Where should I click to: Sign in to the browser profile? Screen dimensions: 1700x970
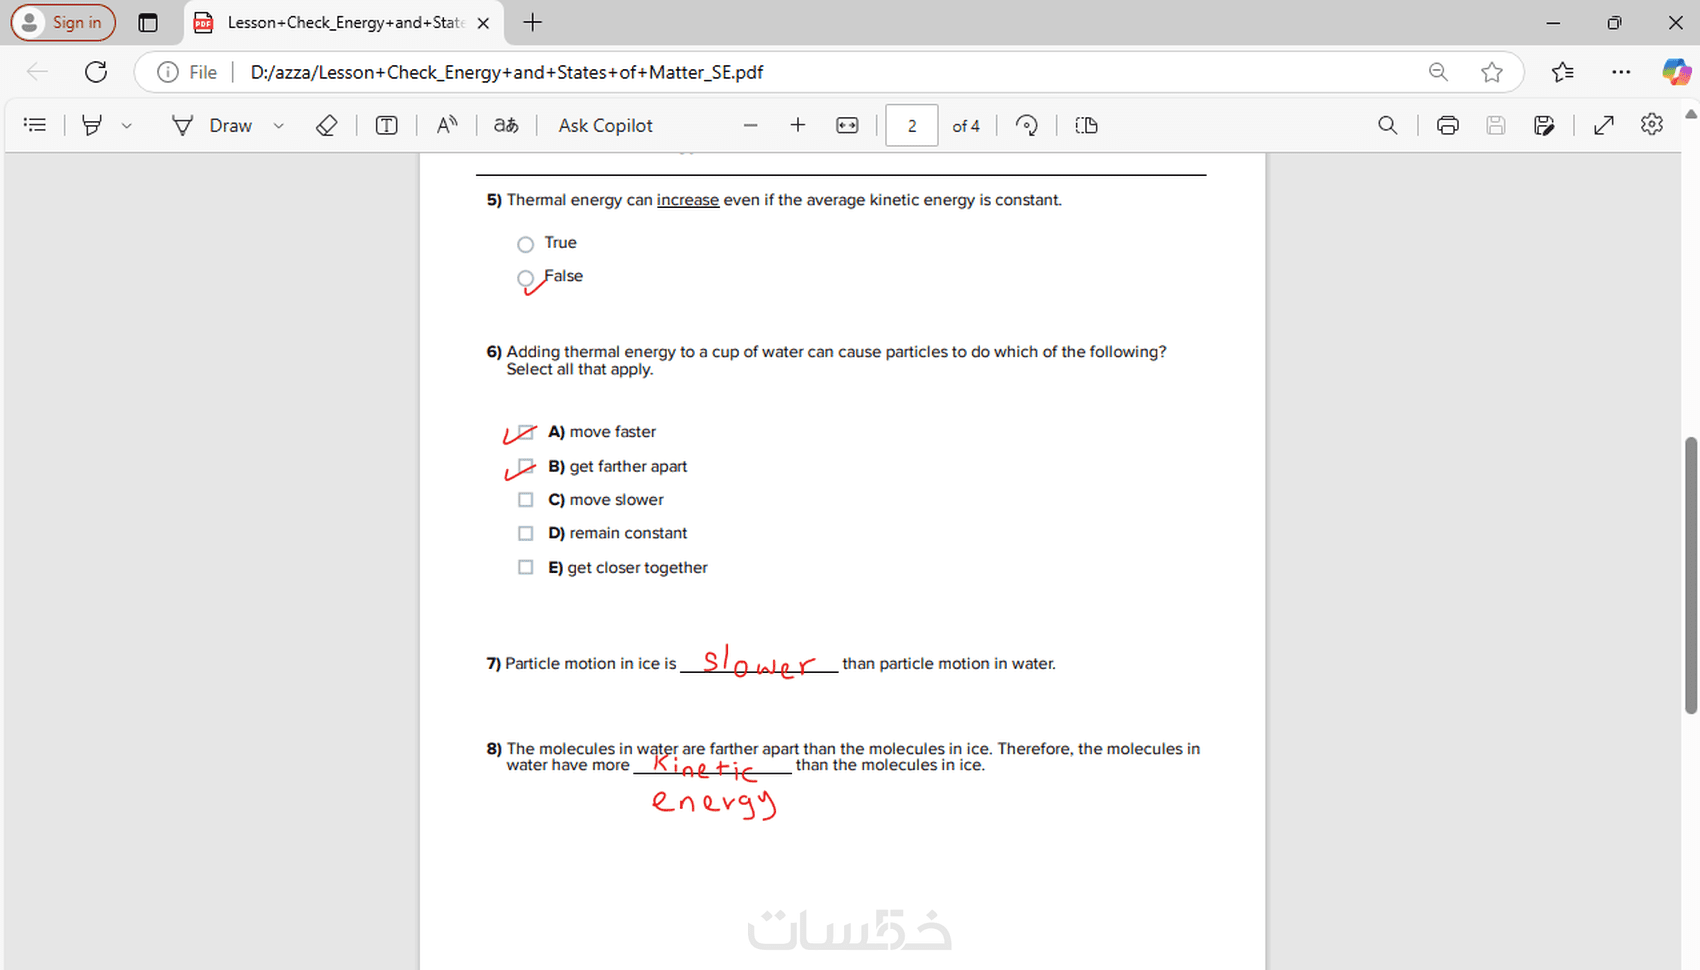click(x=63, y=22)
